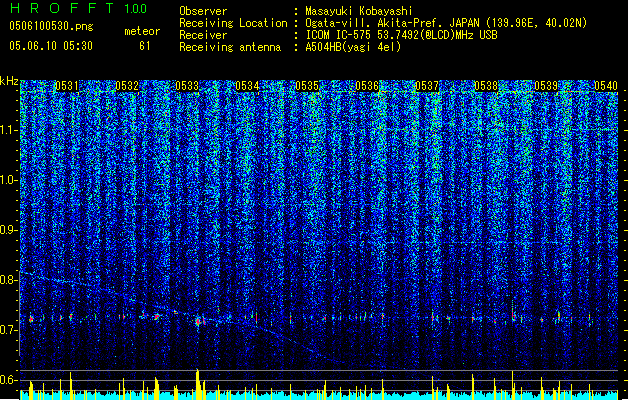Viewport: 629px width, 400px height.
Task: Select the 1.1 frequency axis label
Action: click(x=9, y=130)
